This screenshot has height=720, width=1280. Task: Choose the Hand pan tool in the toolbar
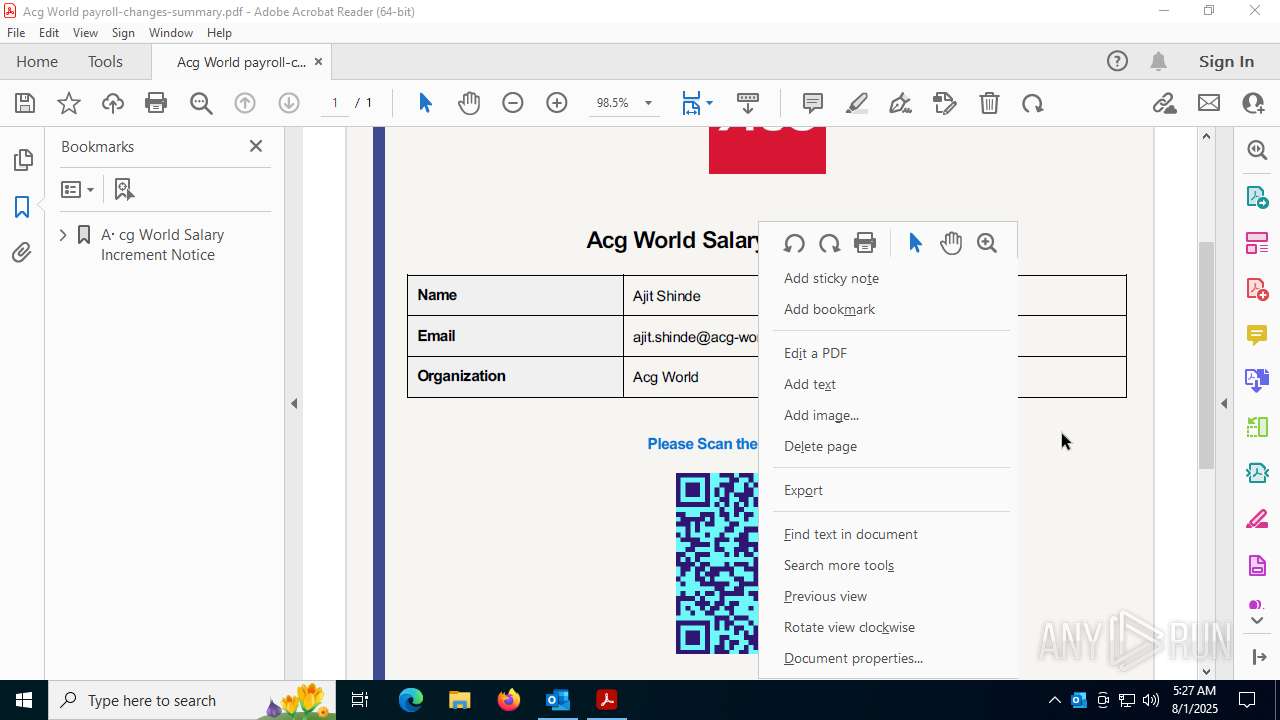469,103
